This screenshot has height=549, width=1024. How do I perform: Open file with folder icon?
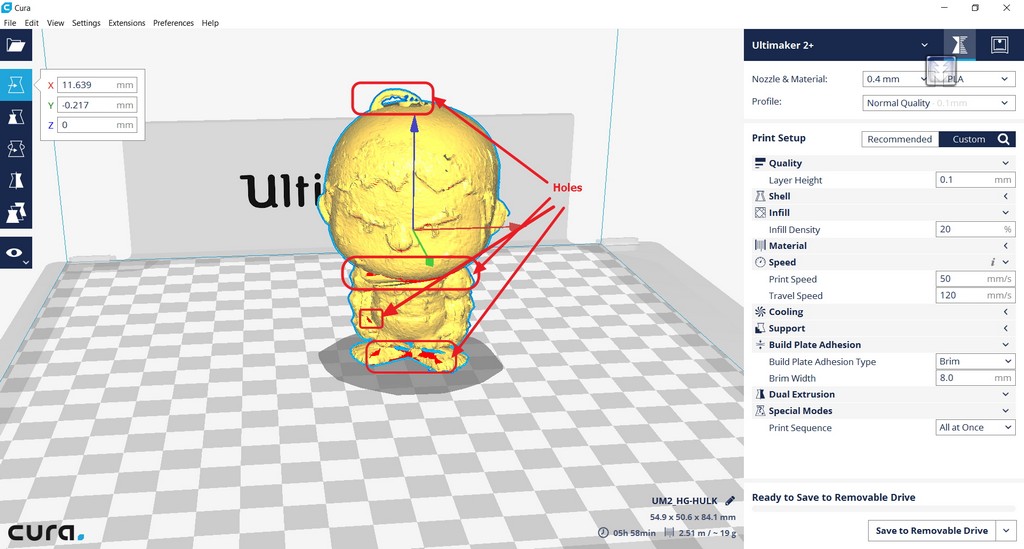point(16,45)
